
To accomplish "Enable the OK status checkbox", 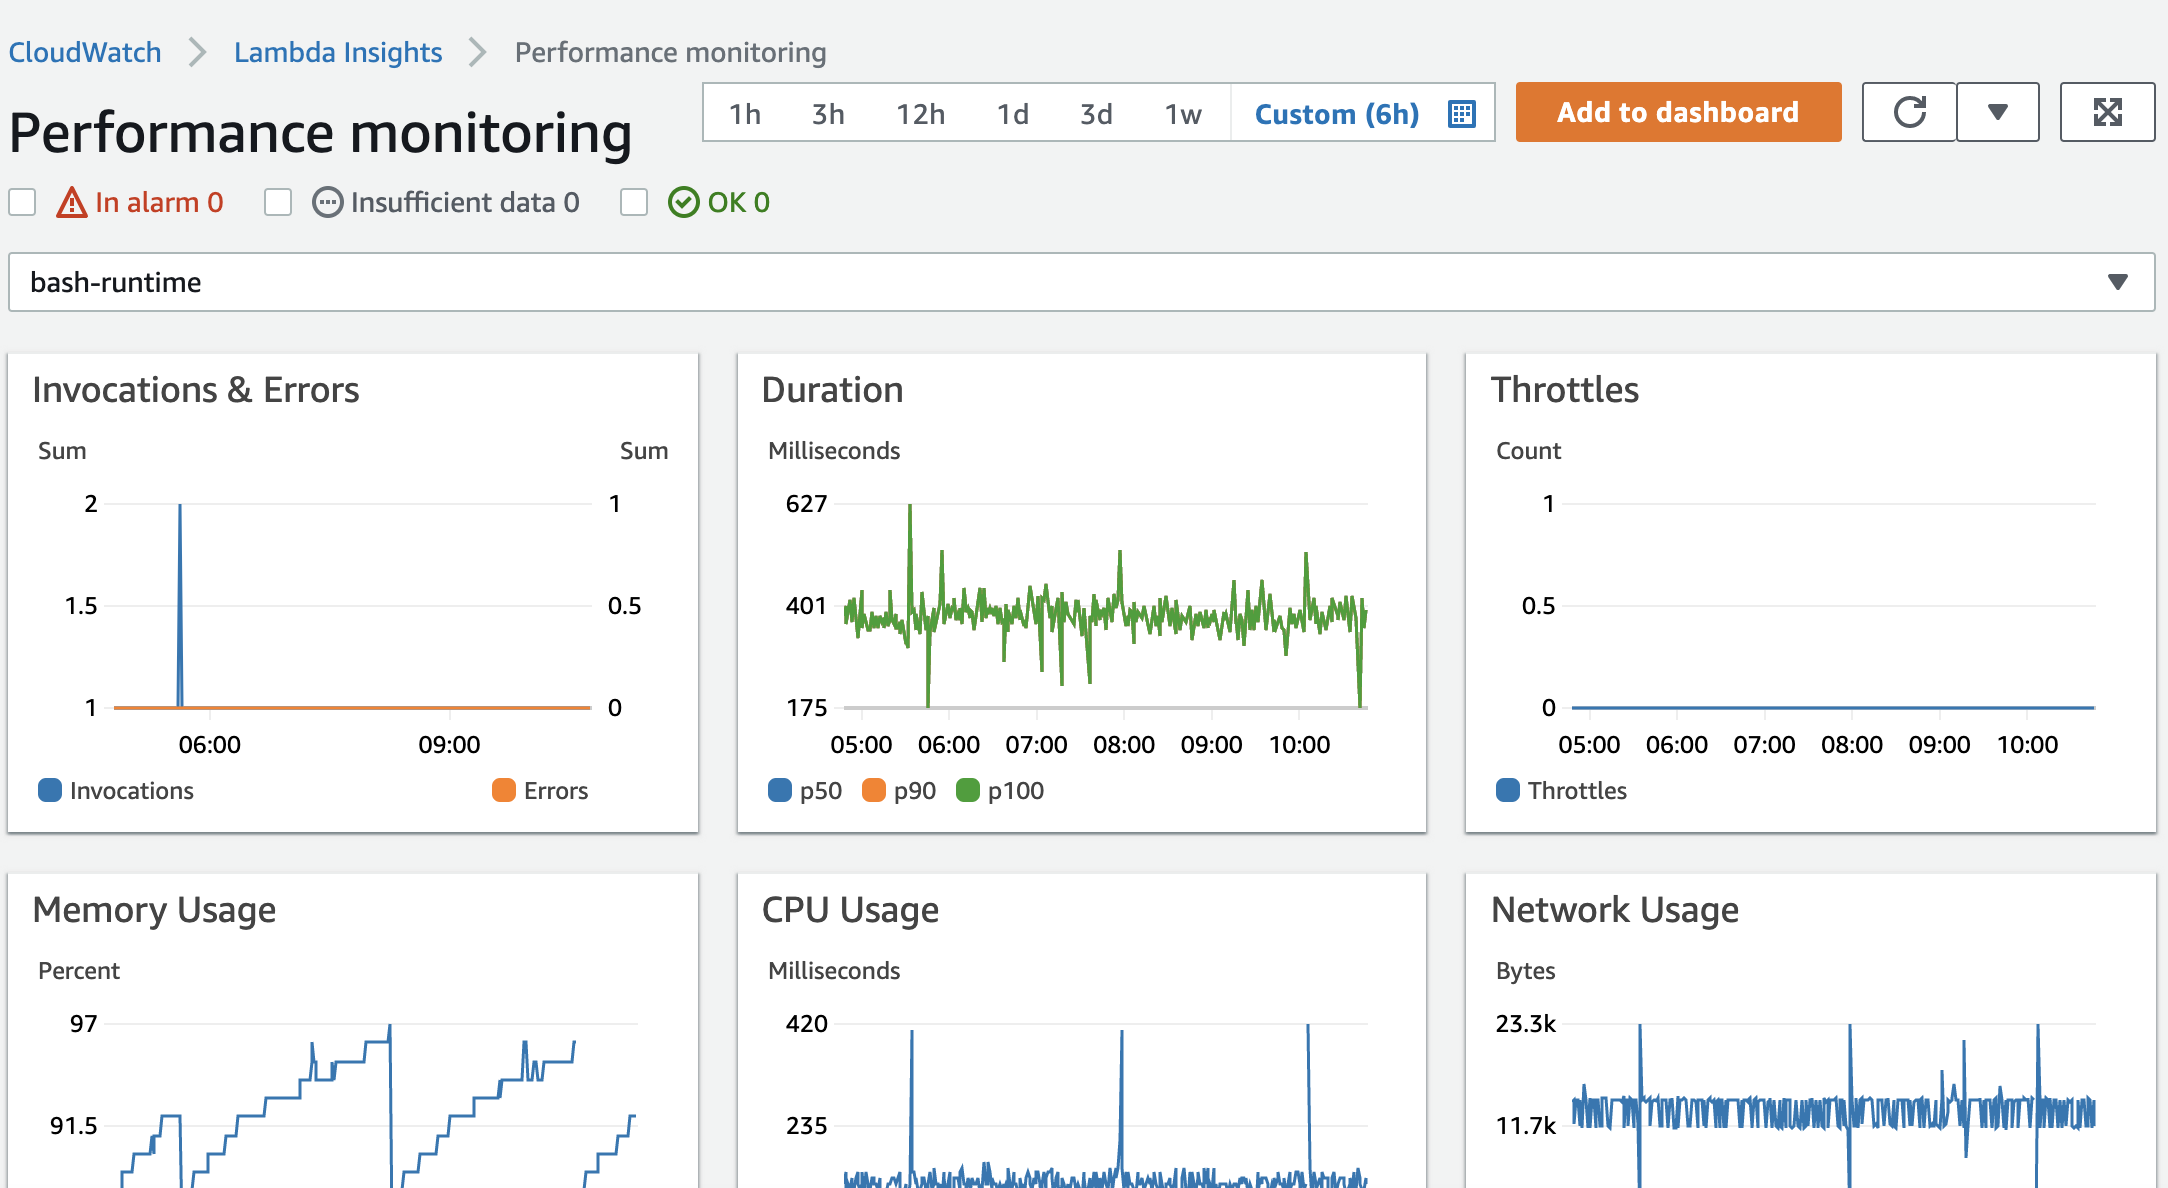I will [x=633, y=203].
